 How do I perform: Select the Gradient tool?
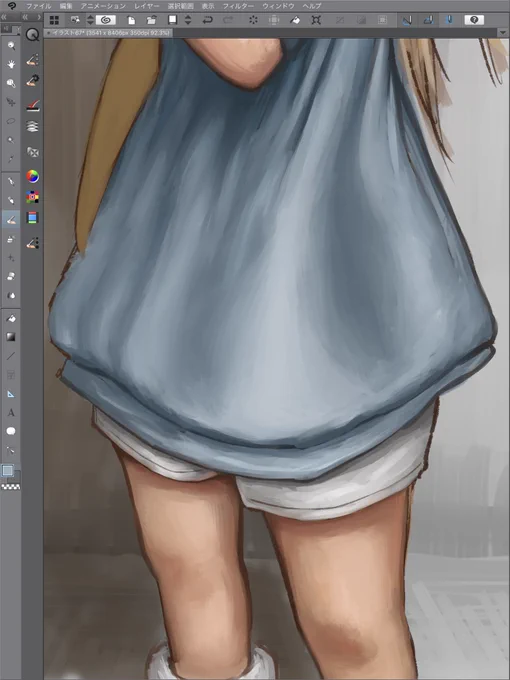tap(11, 337)
